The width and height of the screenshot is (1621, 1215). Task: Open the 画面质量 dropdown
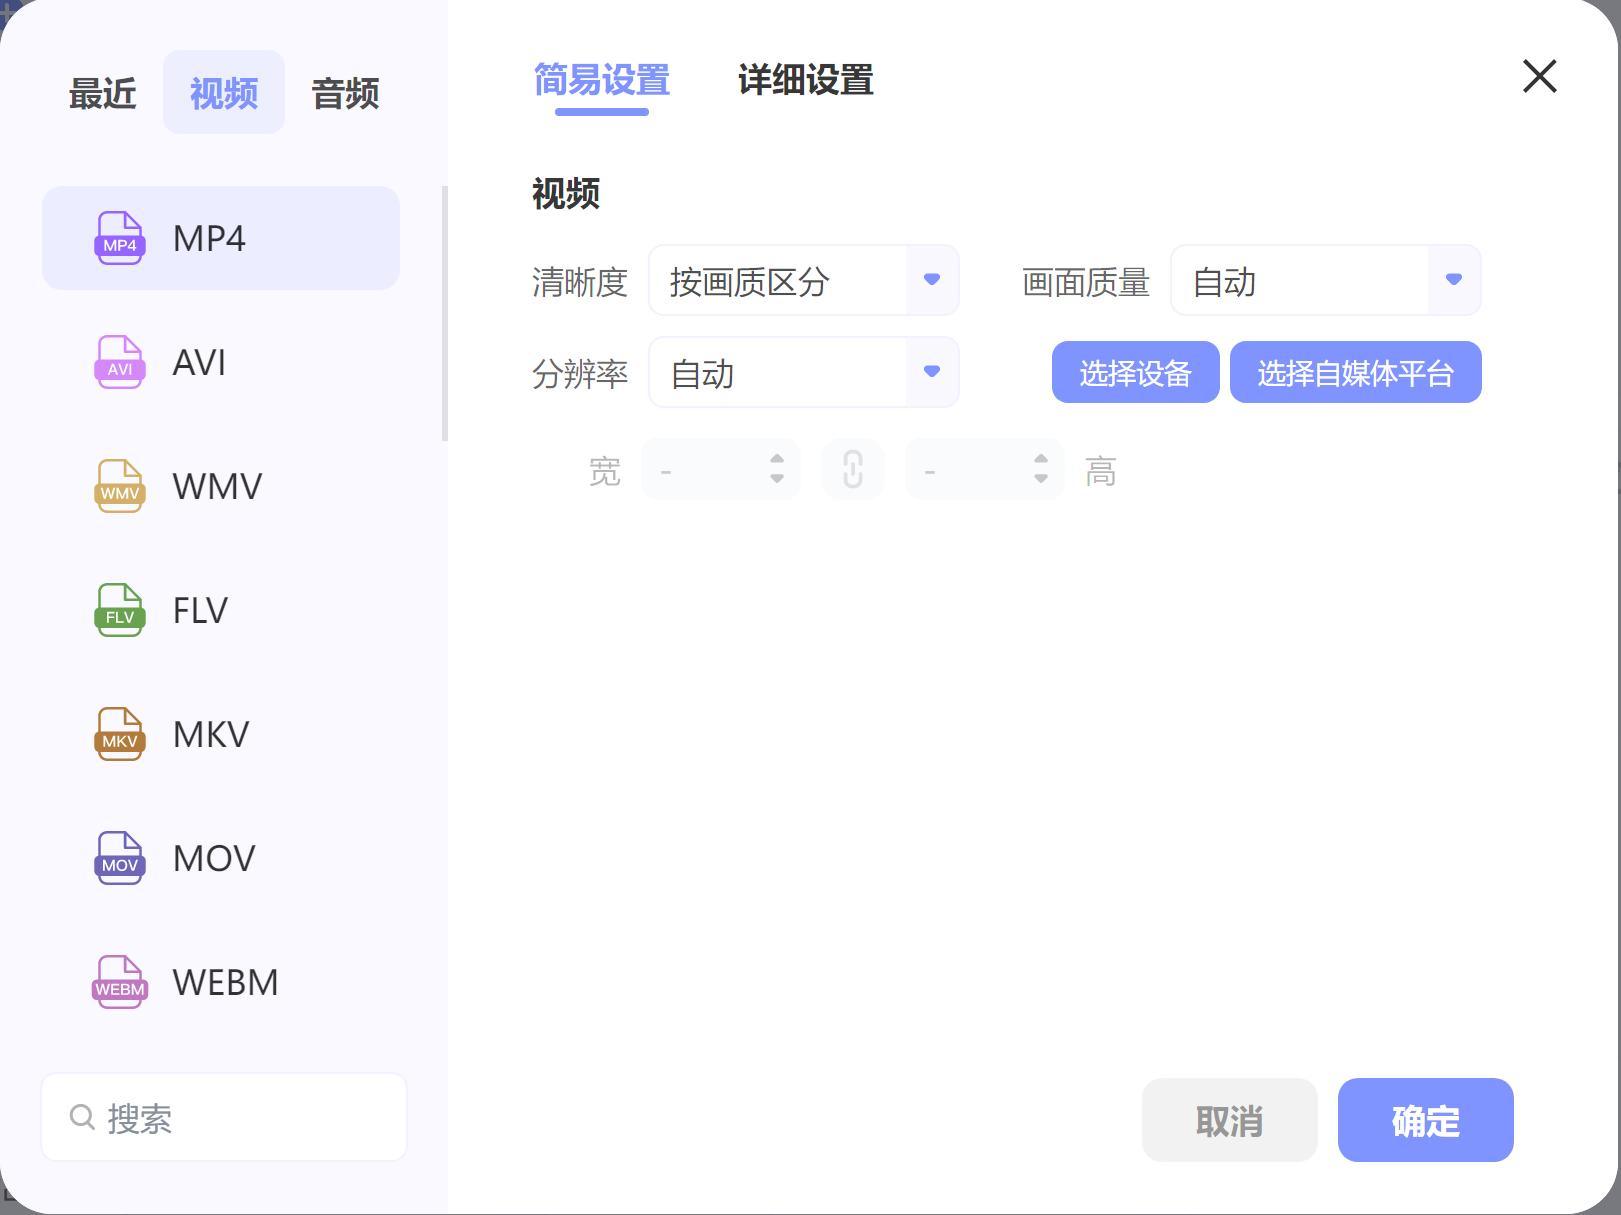(1452, 281)
